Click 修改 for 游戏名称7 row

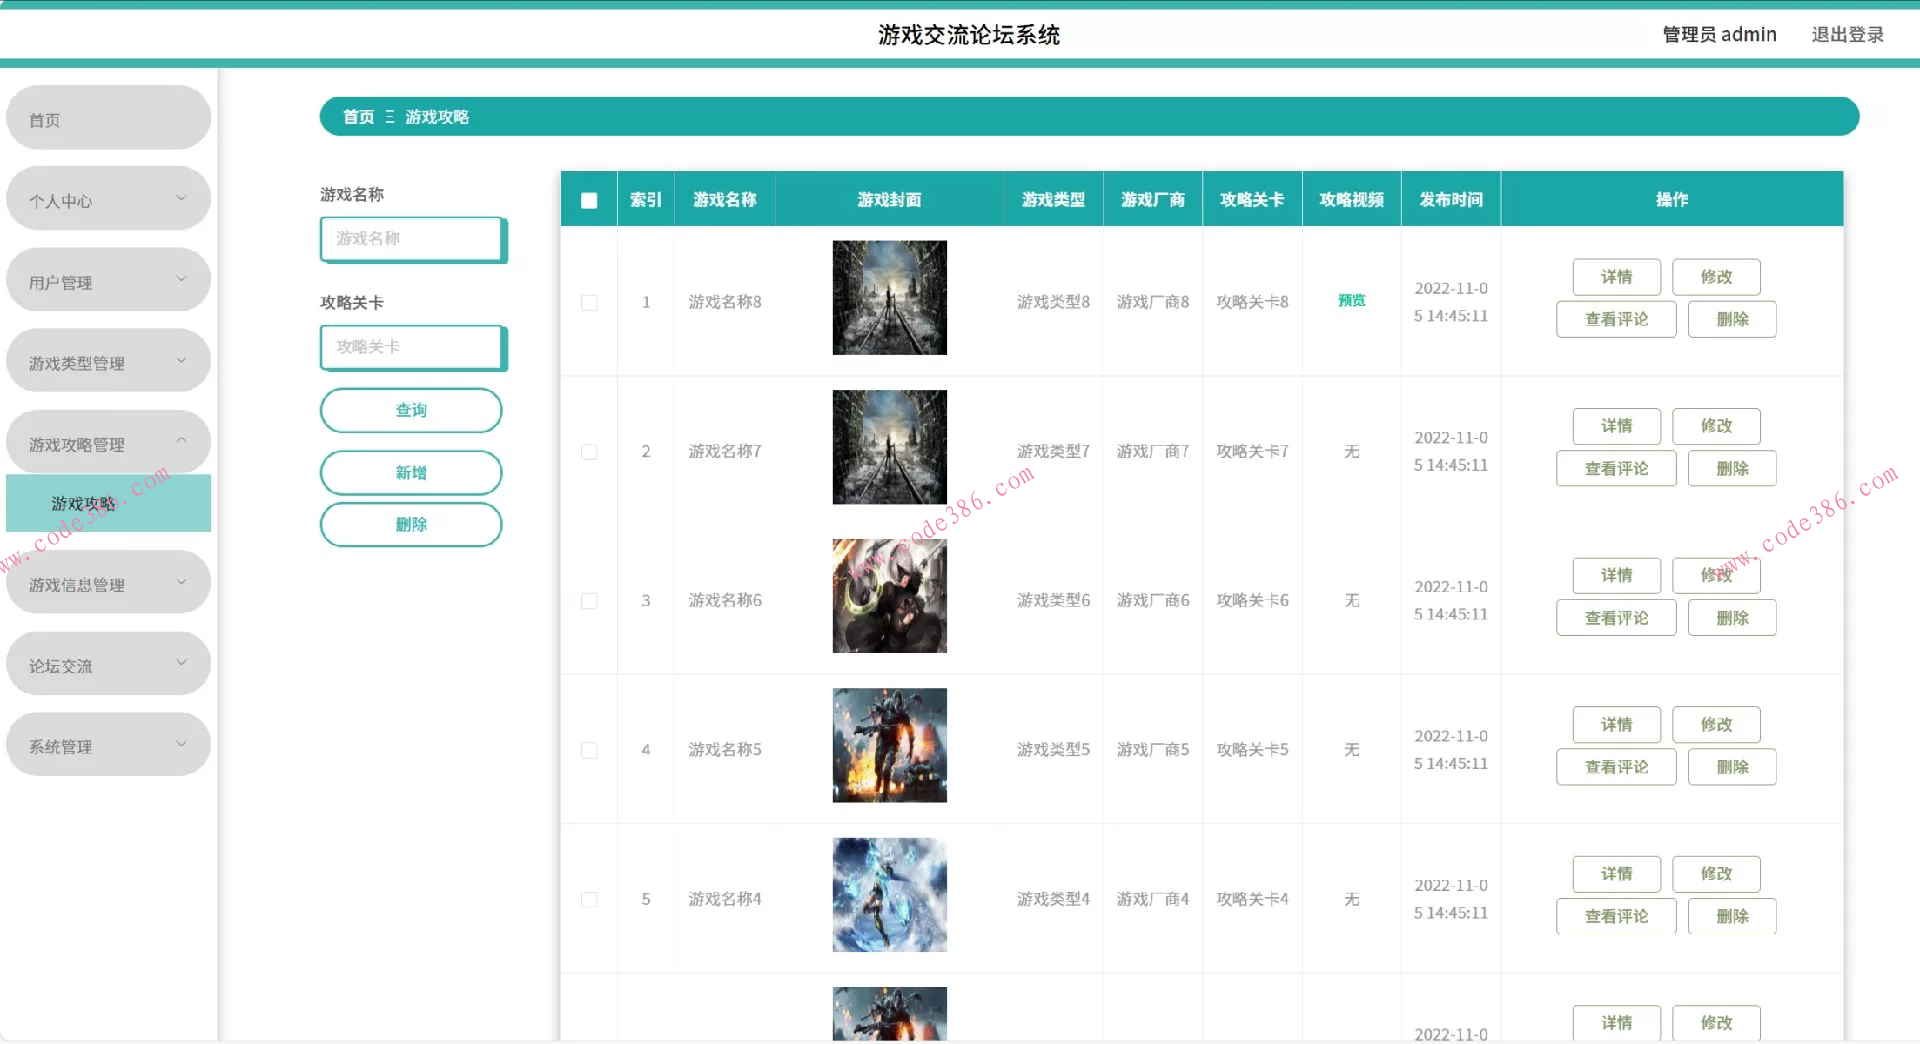point(1716,426)
